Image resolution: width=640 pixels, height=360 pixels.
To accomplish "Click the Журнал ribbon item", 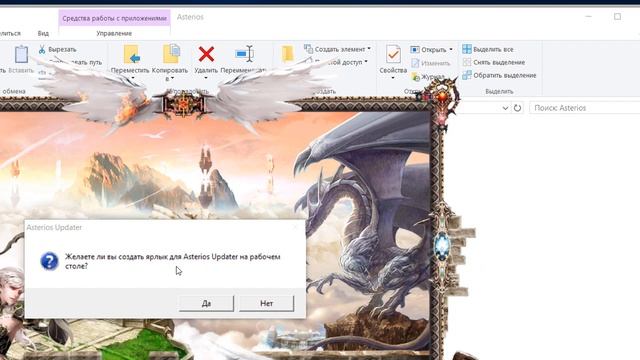I will pyautogui.click(x=428, y=76).
